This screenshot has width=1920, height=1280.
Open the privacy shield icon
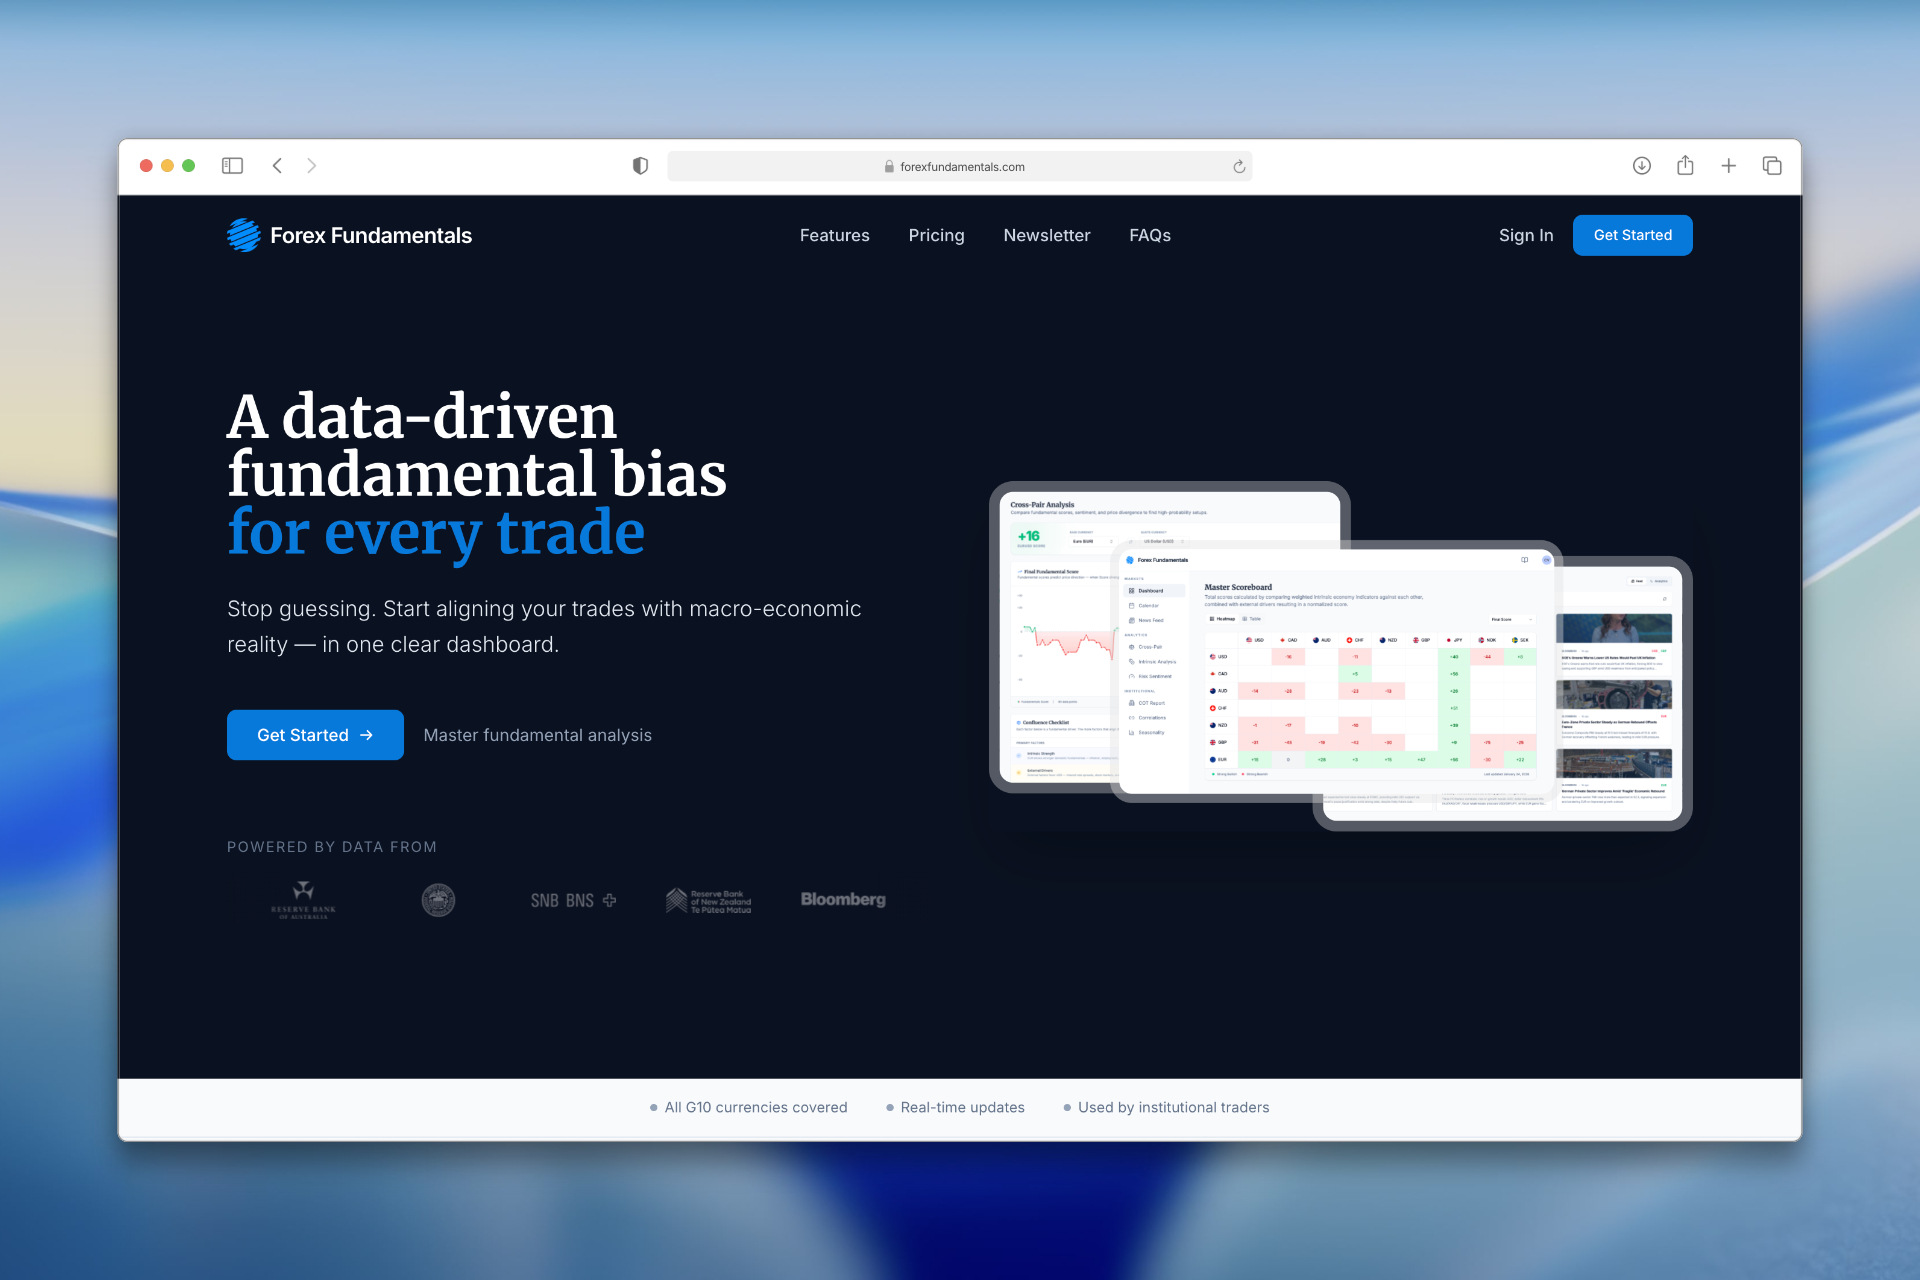640,166
